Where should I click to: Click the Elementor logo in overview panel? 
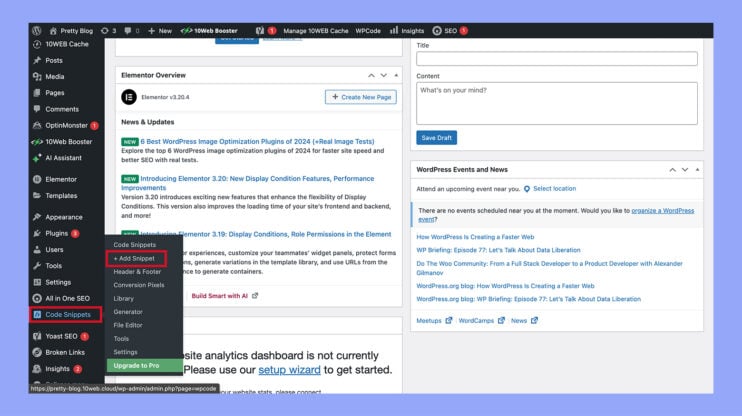(x=128, y=97)
